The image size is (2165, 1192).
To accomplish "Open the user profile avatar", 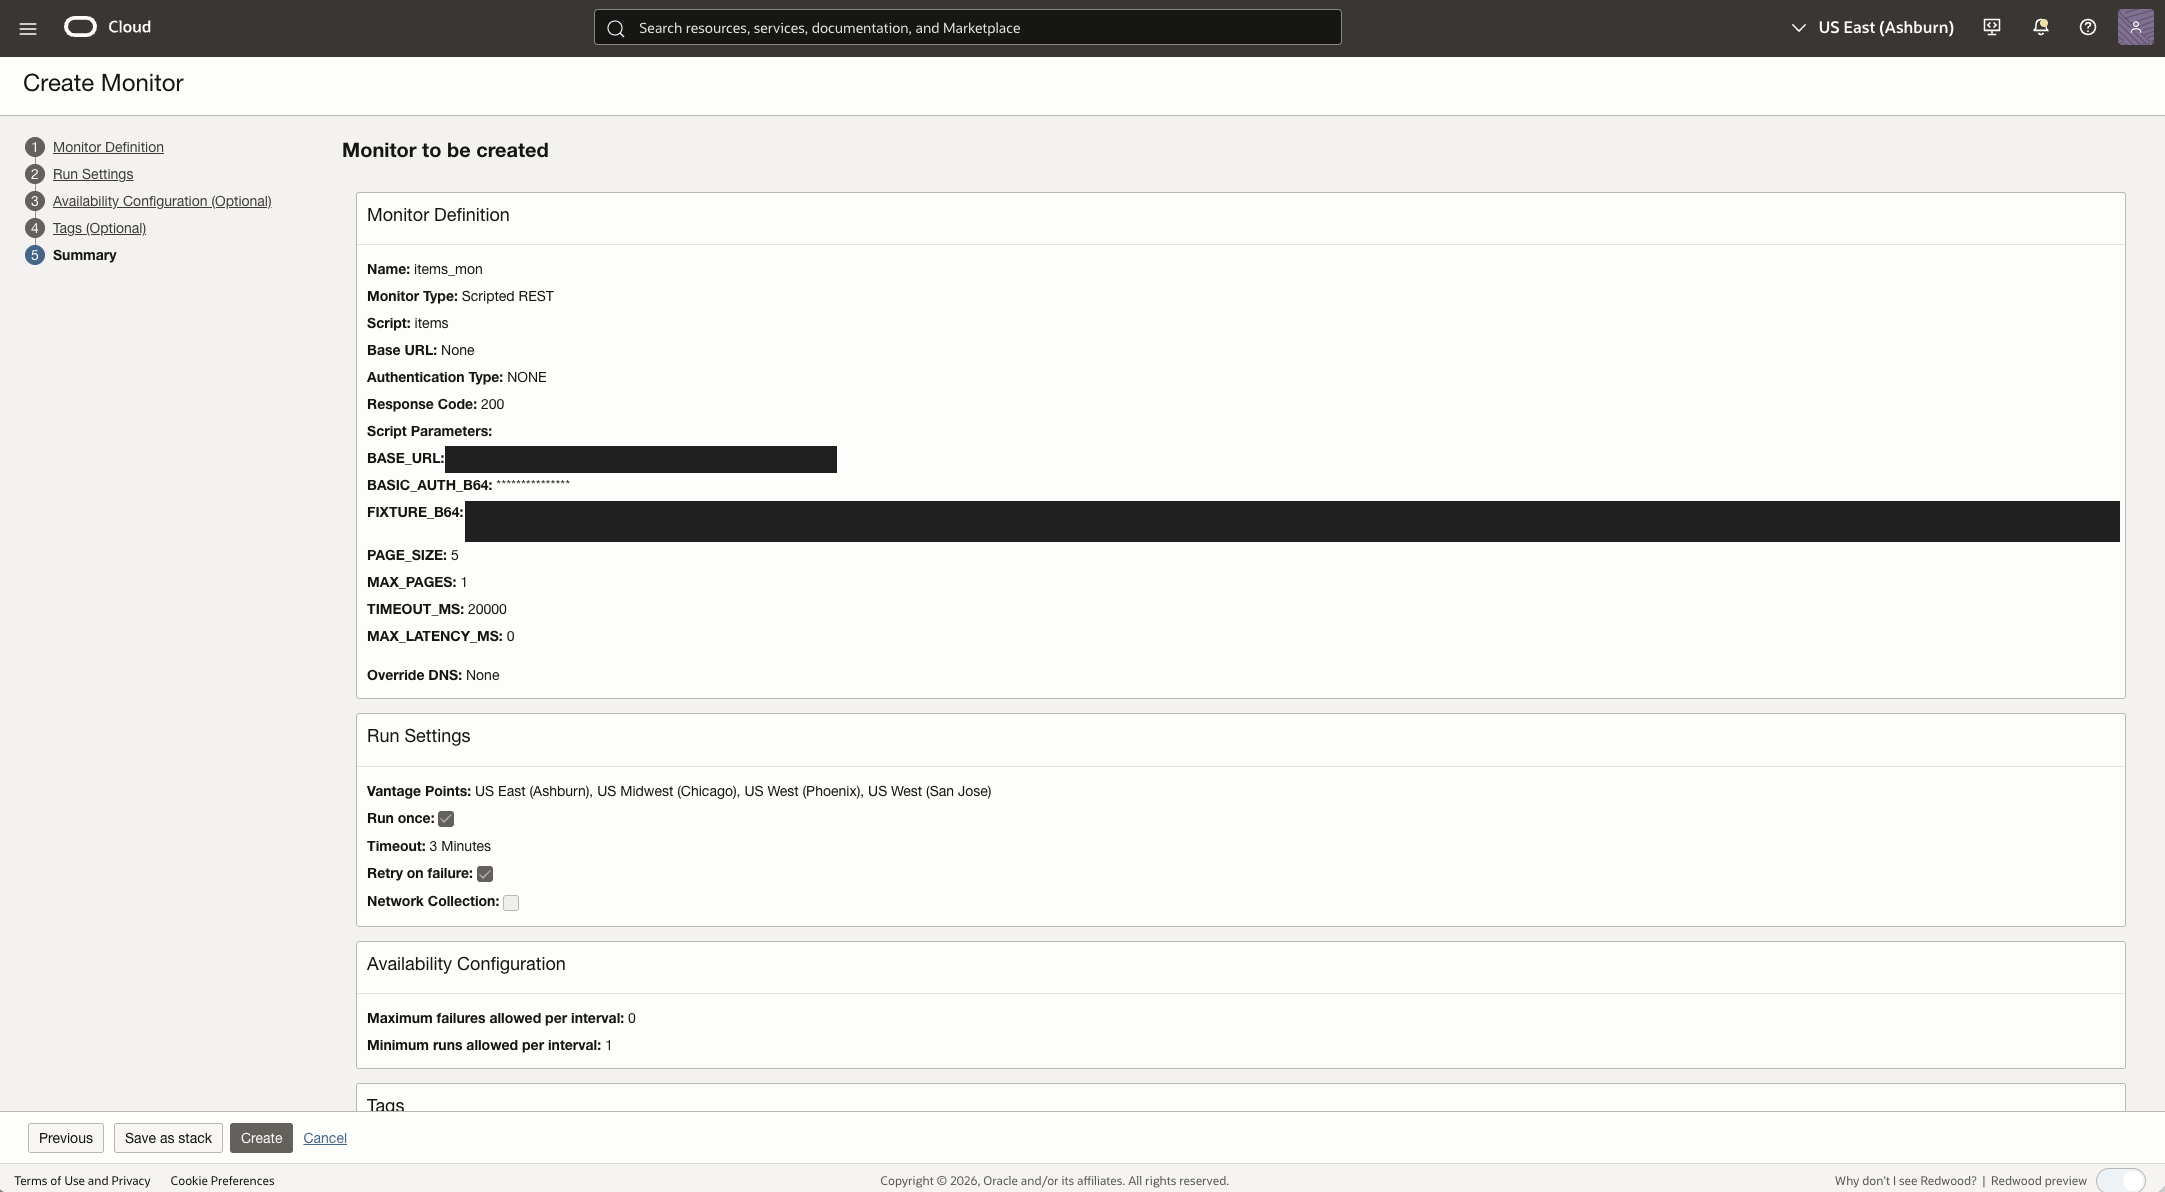I will pyautogui.click(x=2135, y=27).
